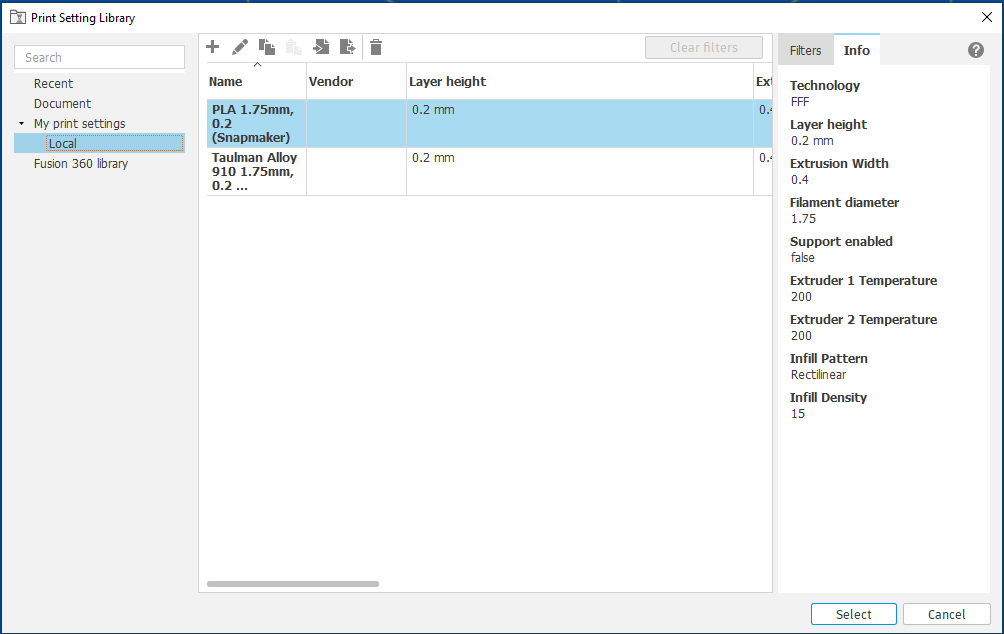Click the Support enabled false value
1004x634 pixels.
802,257
